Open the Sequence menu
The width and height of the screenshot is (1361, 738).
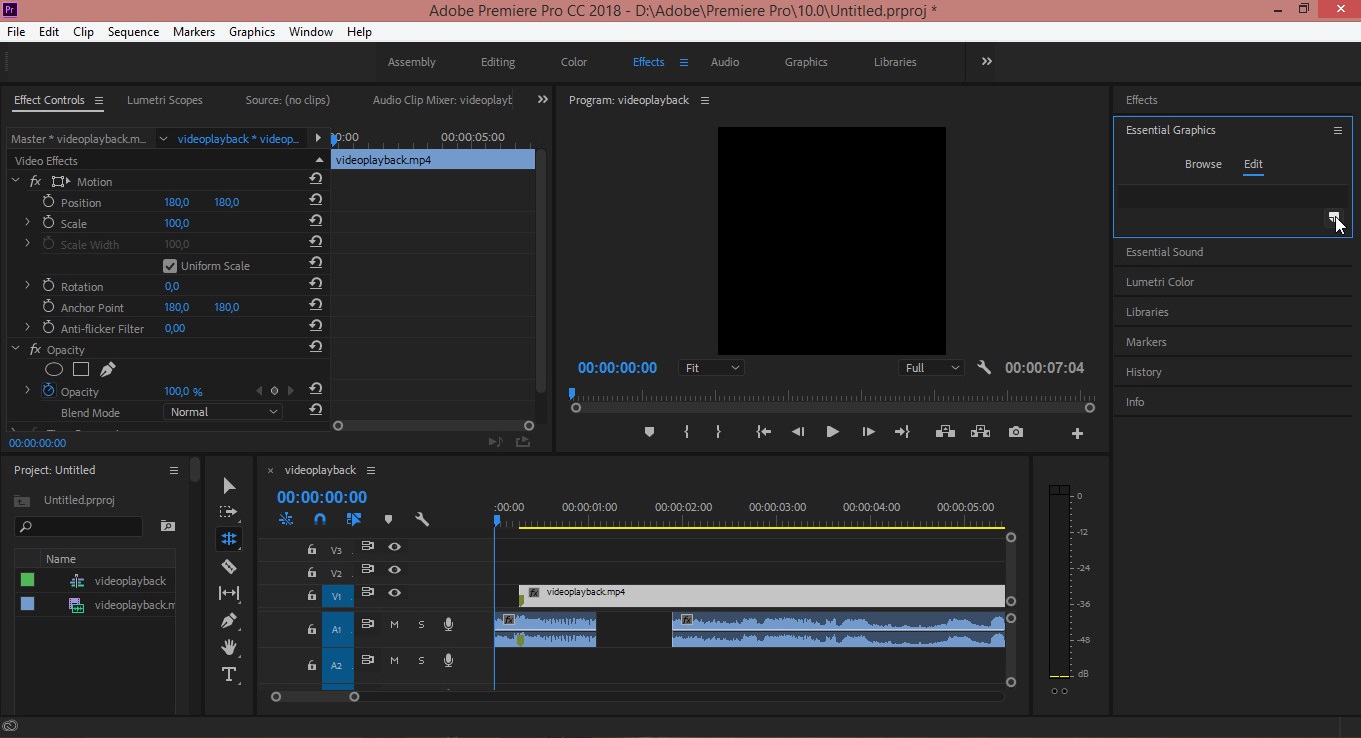pyautogui.click(x=133, y=32)
